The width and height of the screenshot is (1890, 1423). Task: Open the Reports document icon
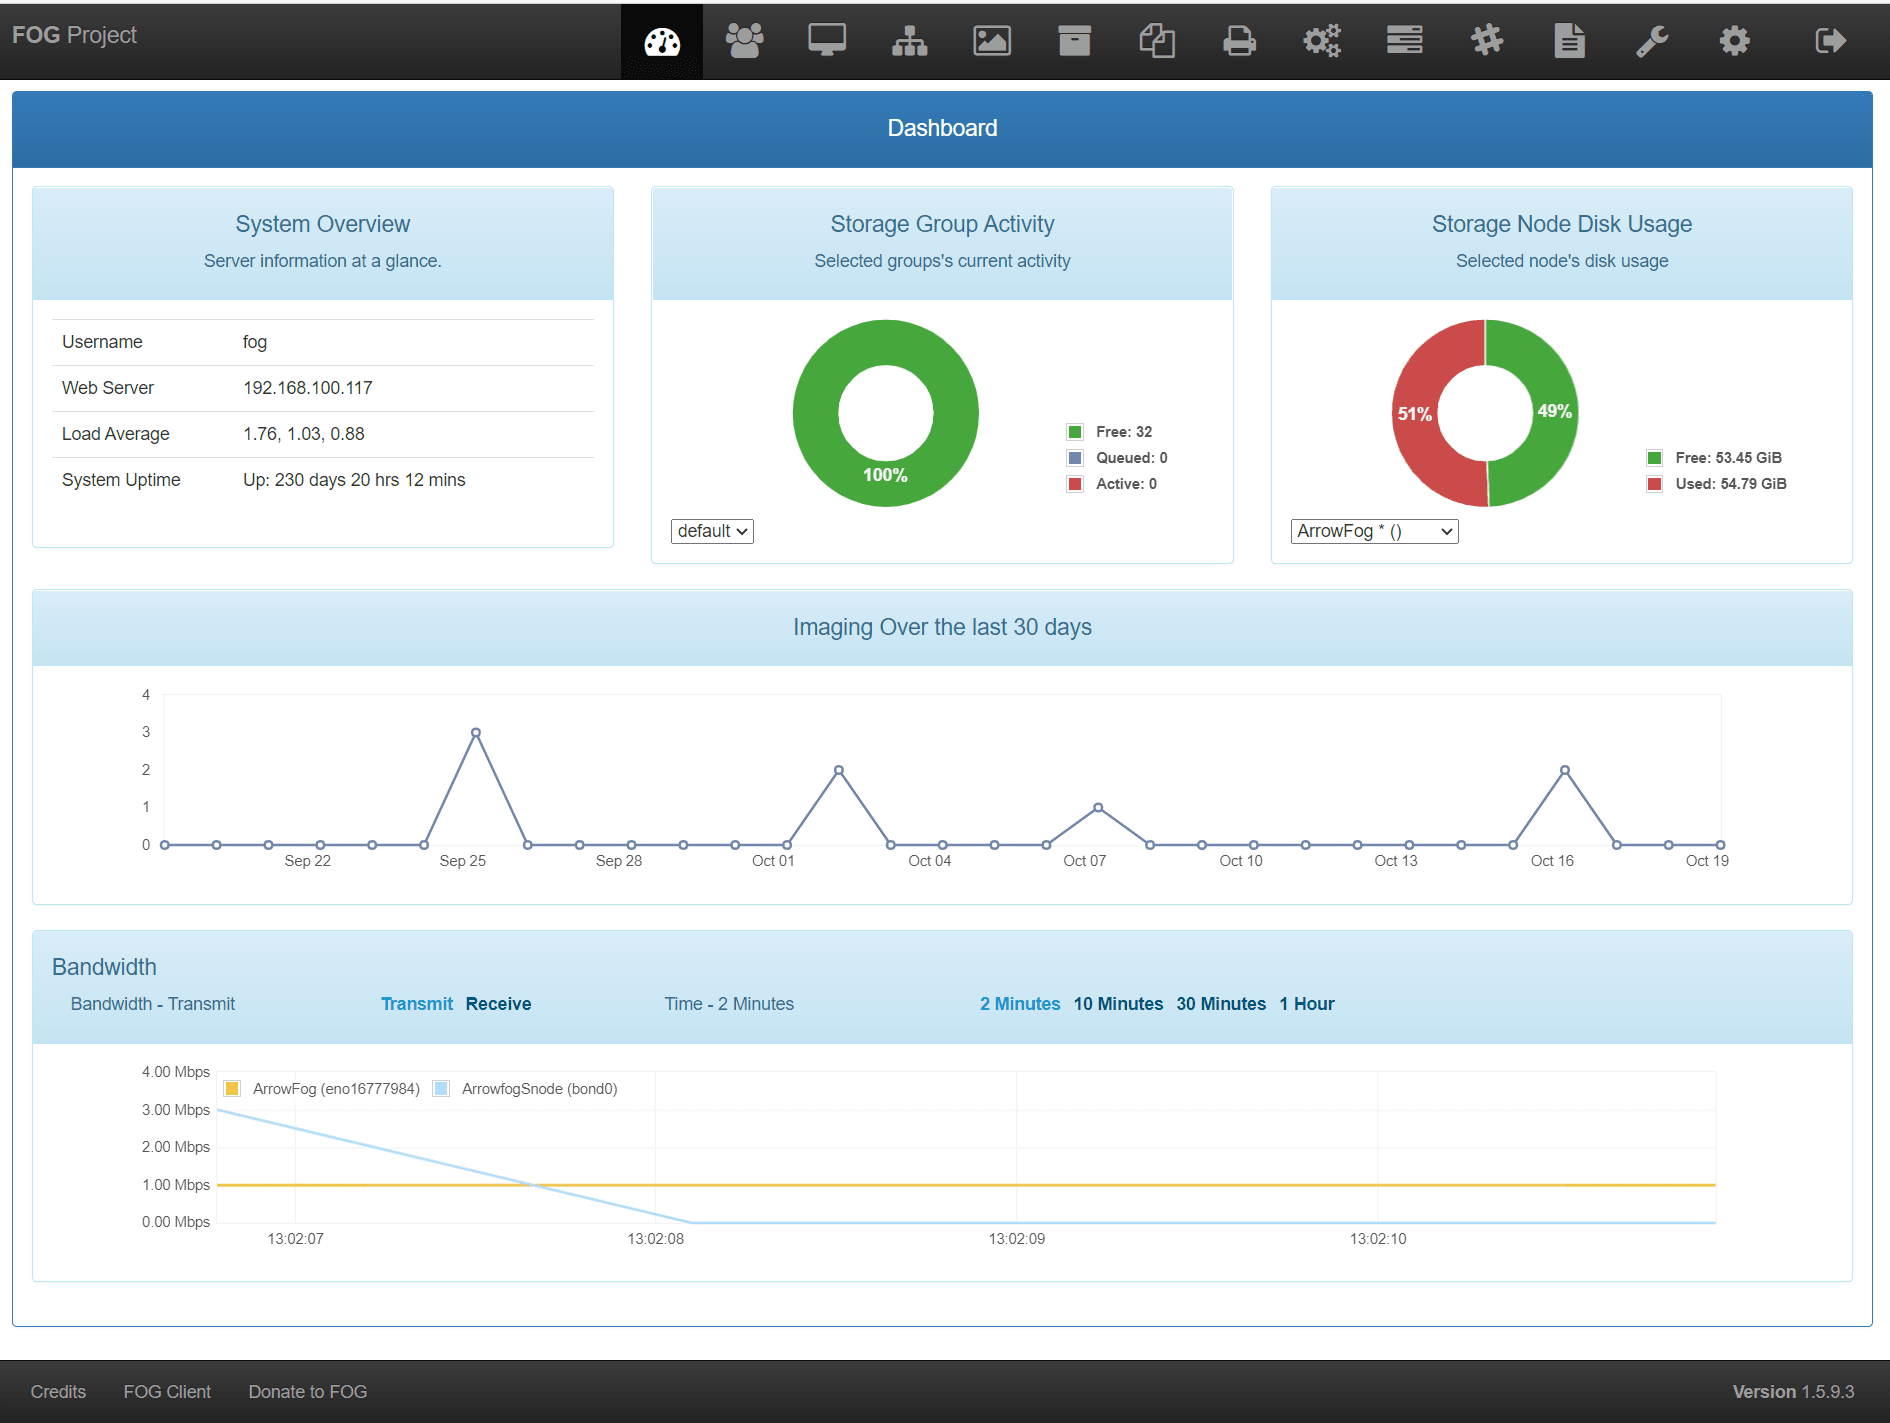point(1569,41)
